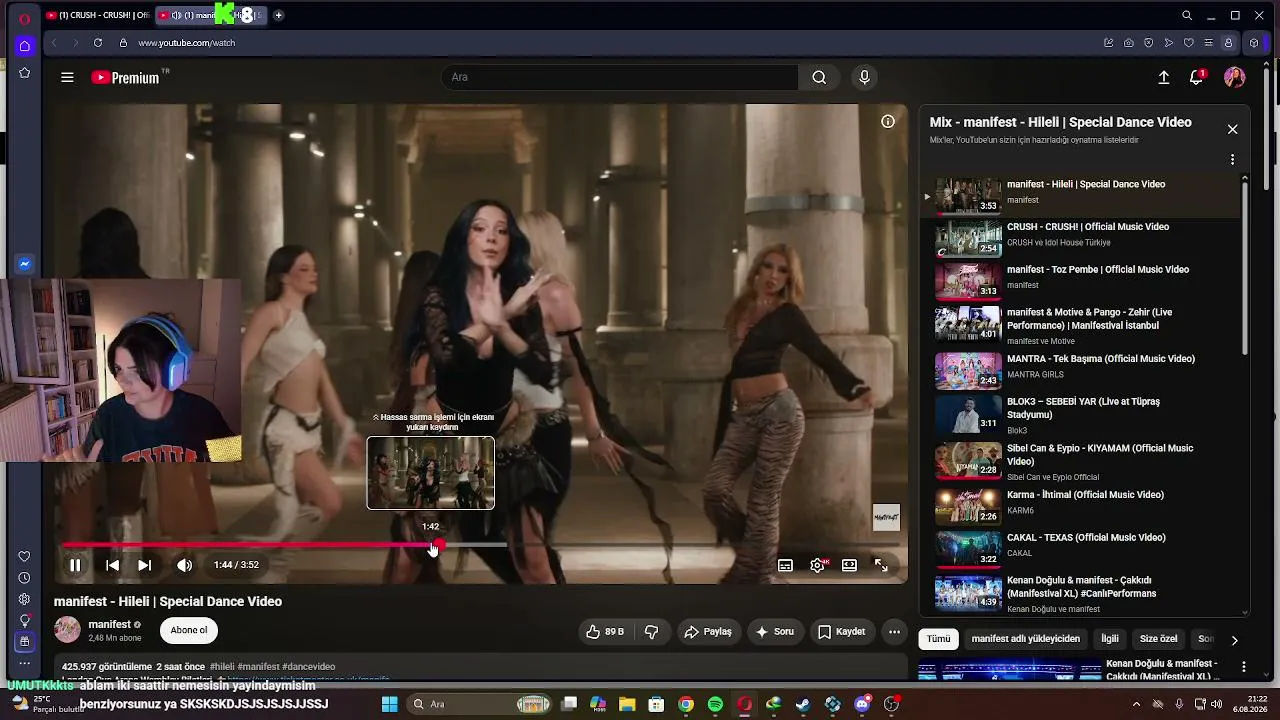This screenshot has height=720, width=1280.
Task: Open Opera sidebar settings gear
Action: (25, 599)
